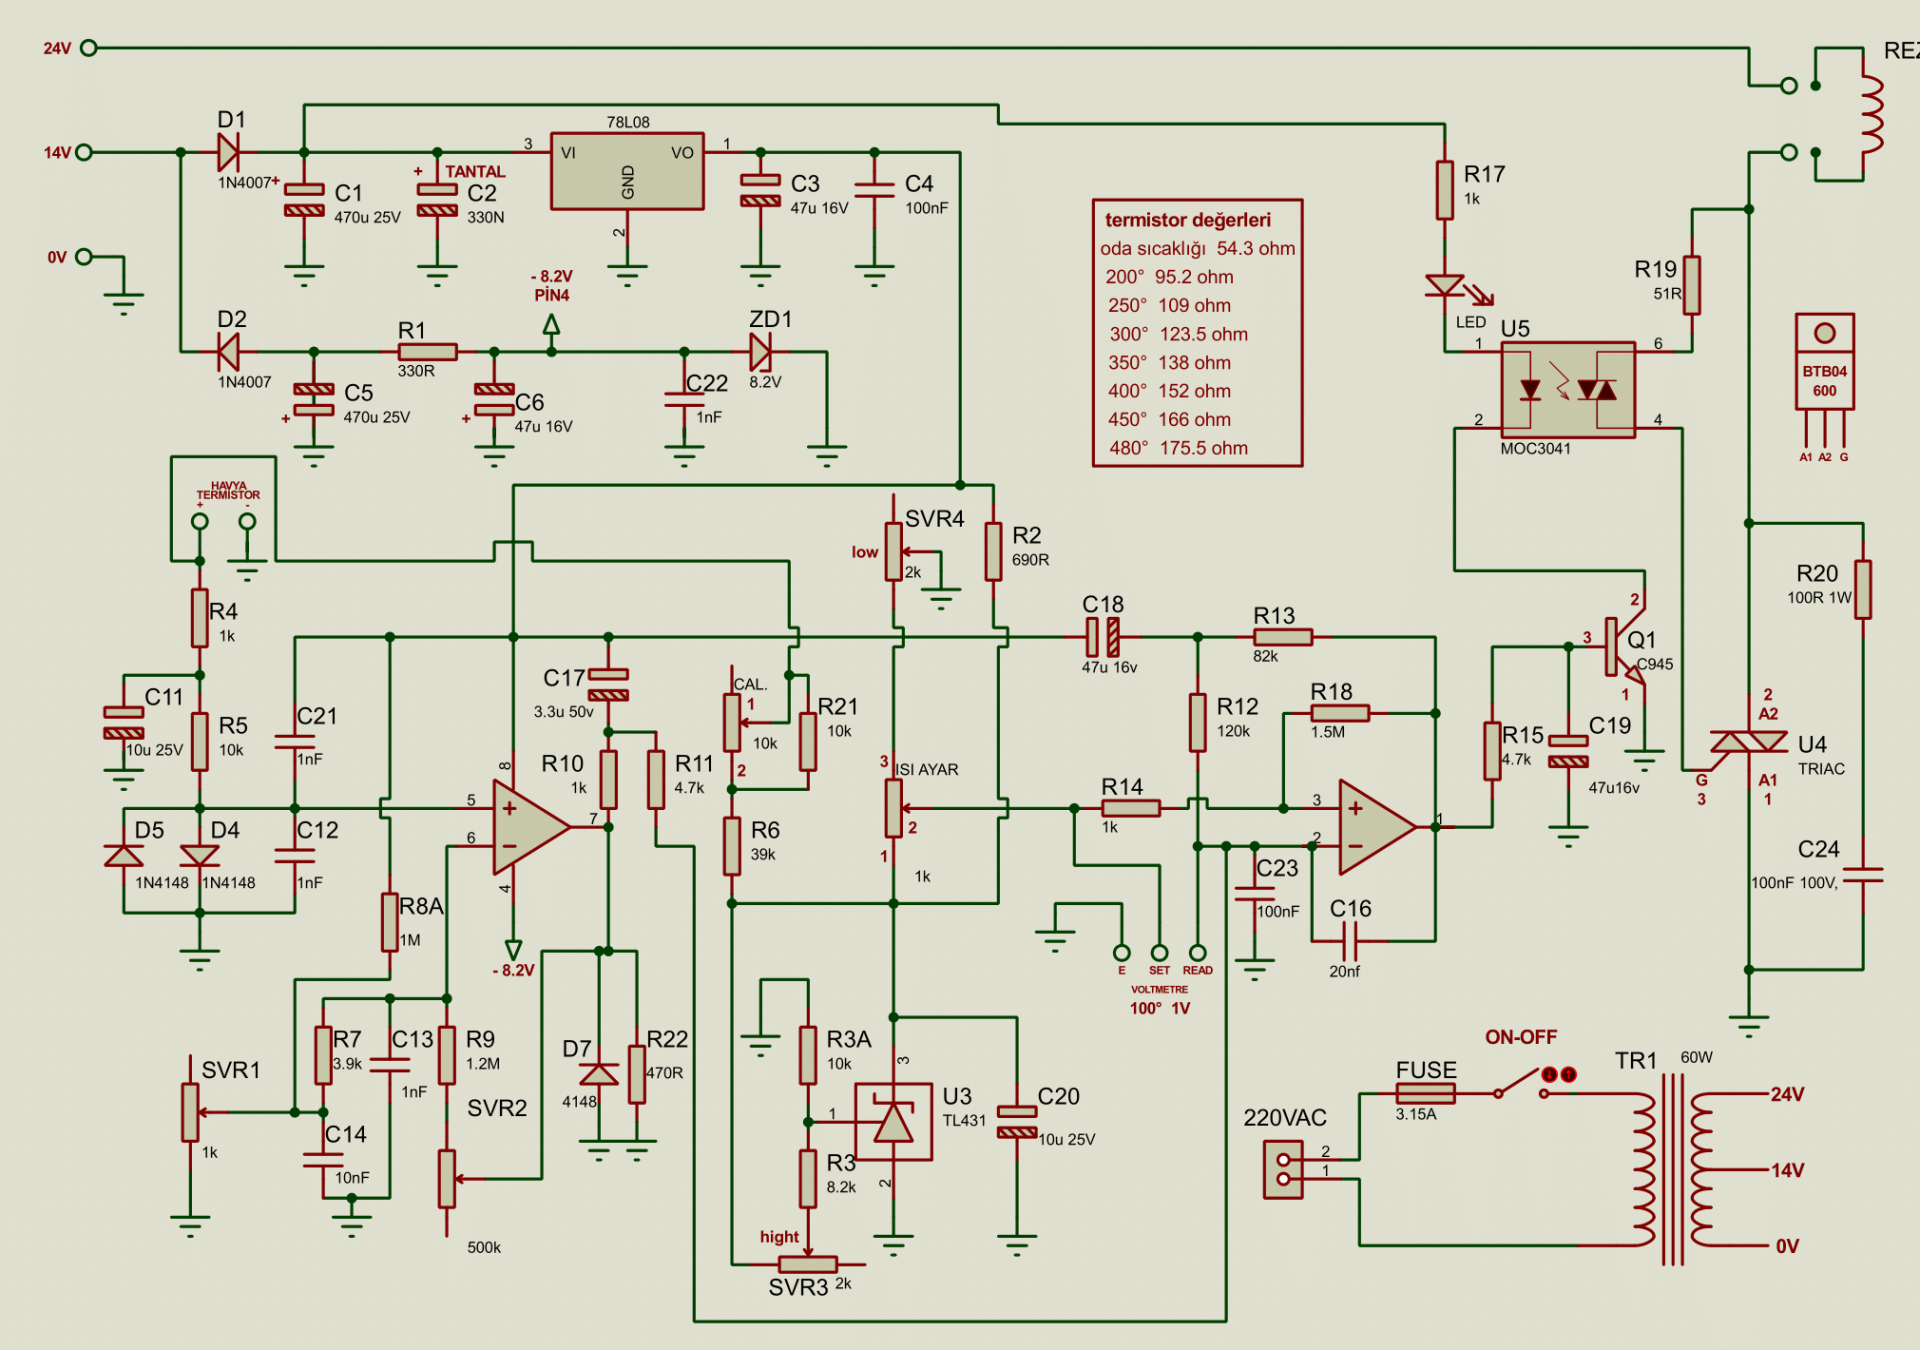Select the SVR1 1k trimmer
1920x1350 pixels.
pos(190,1112)
